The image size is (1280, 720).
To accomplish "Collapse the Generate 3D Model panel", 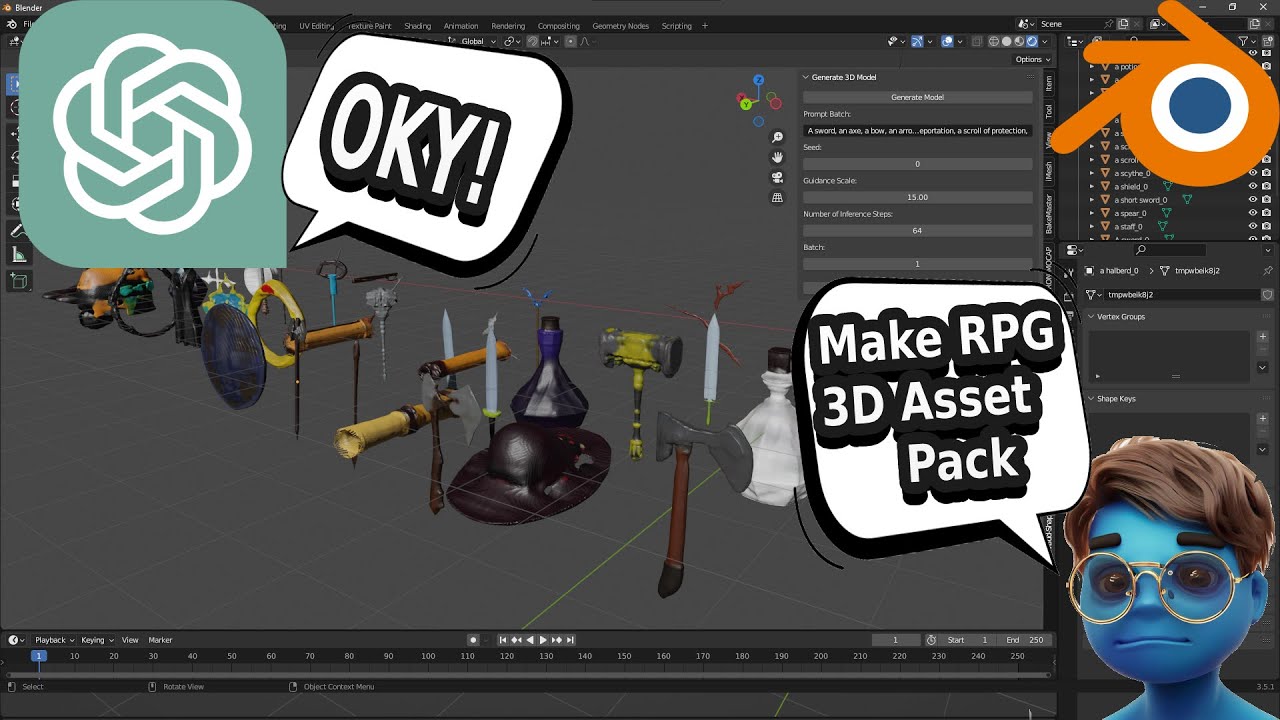I will click(x=806, y=77).
